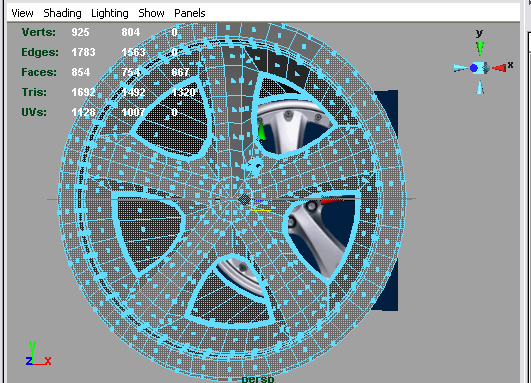The width and height of the screenshot is (531, 383).
Task: Click the persp camera name label
Action: tap(258, 379)
